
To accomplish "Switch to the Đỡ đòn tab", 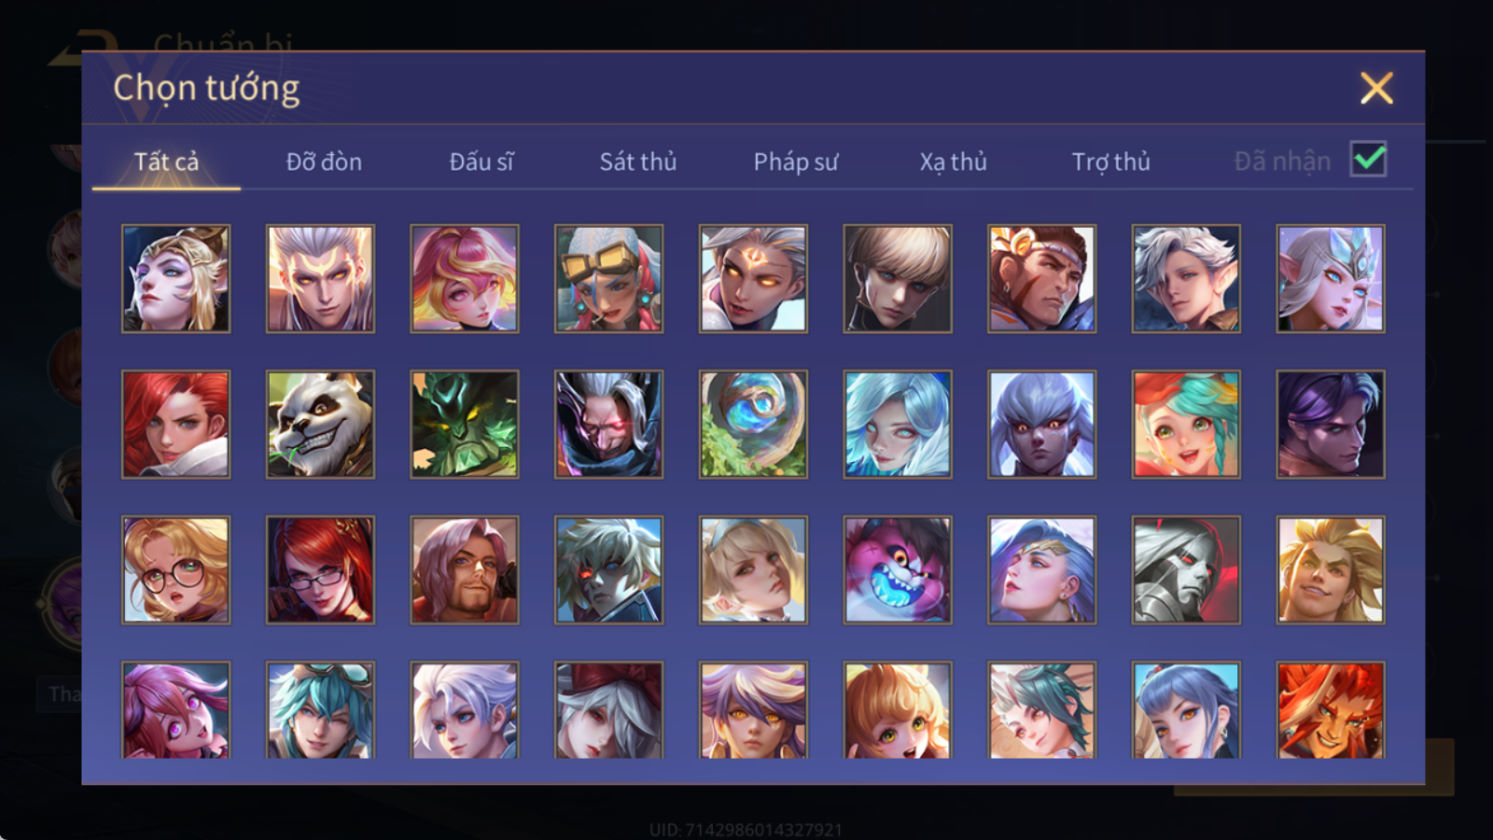I will pos(324,161).
